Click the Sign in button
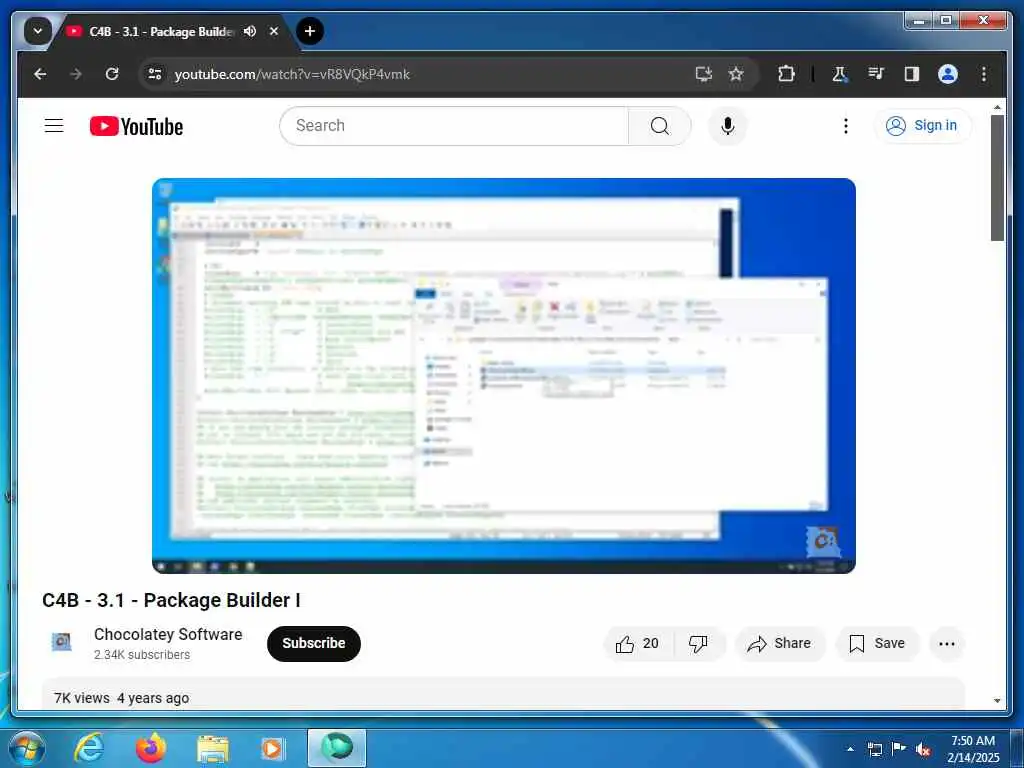 (922, 125)
